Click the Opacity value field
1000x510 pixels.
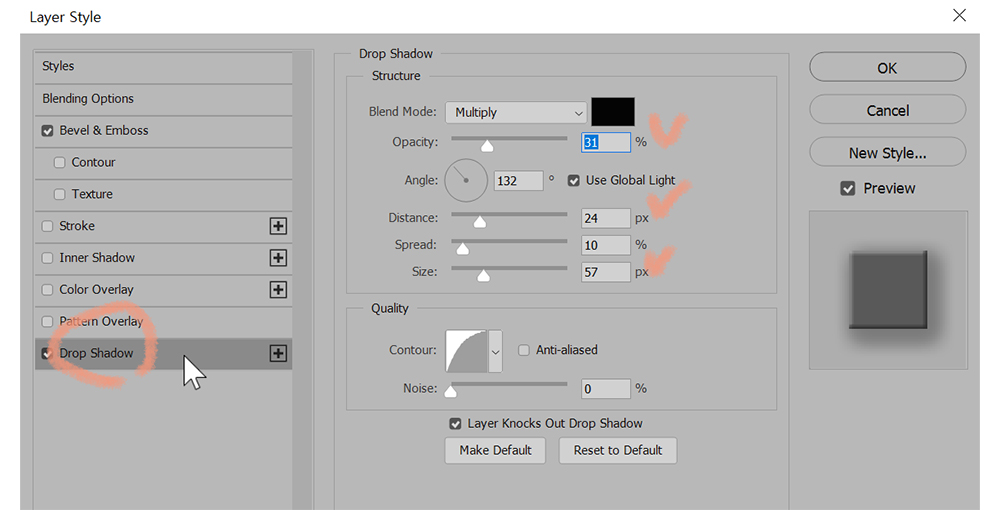click(606, 142)
